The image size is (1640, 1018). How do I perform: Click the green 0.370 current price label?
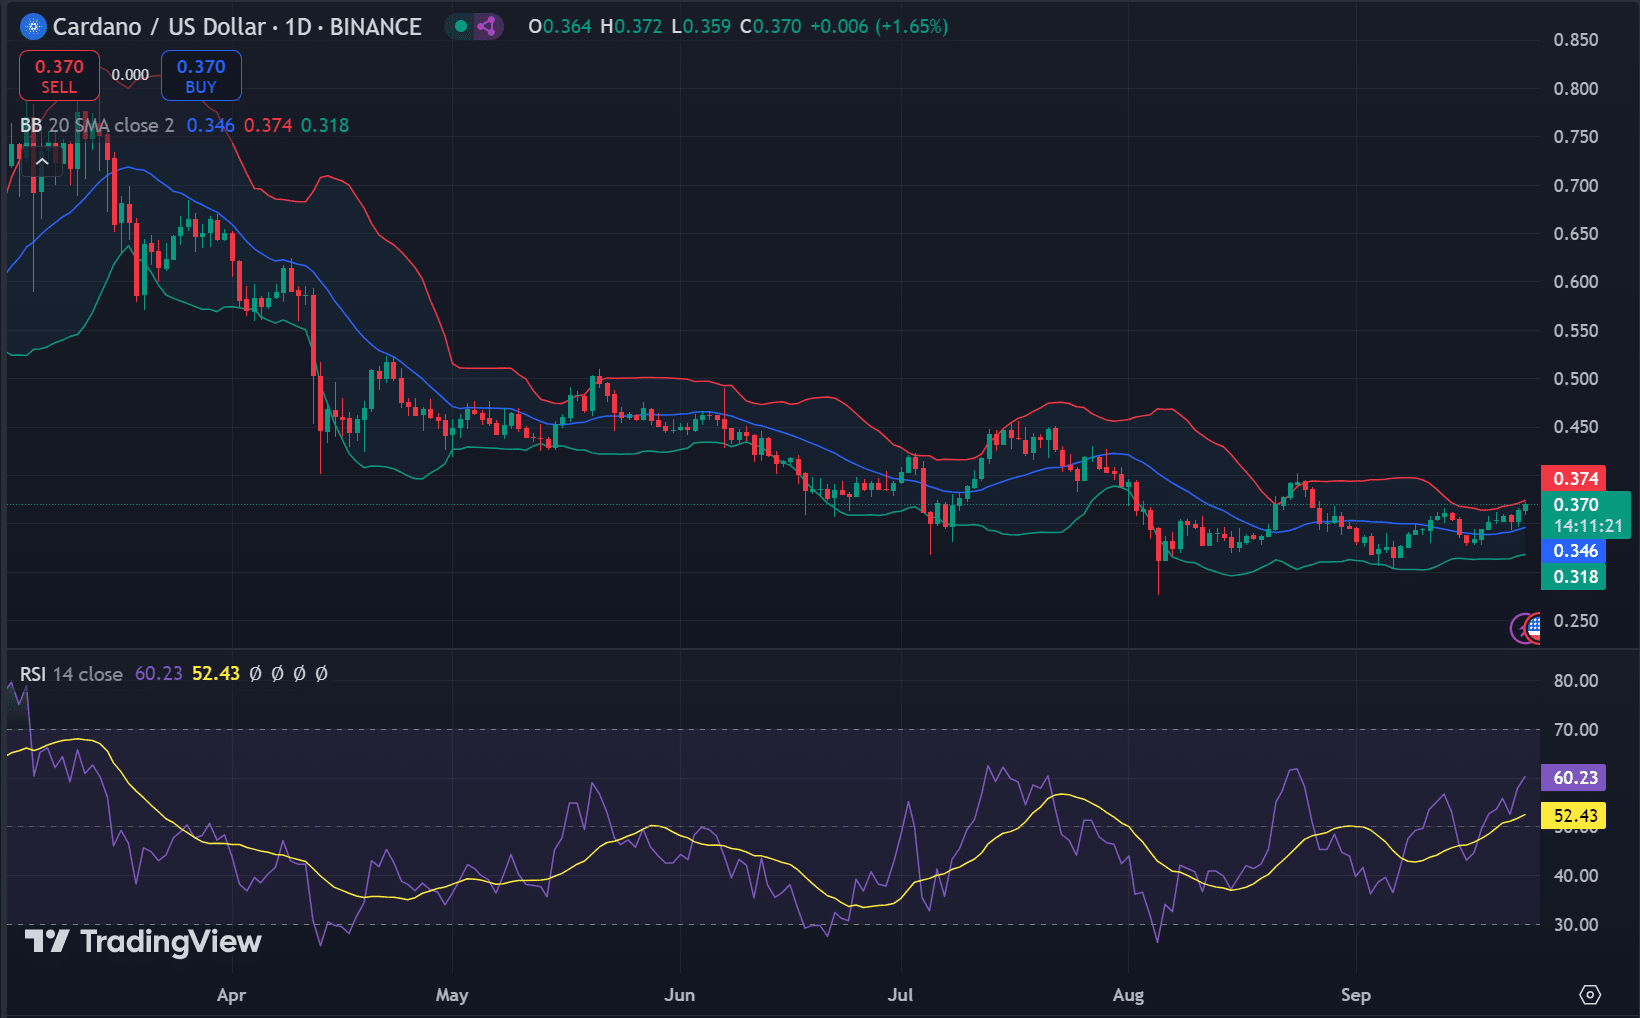coord(1586,515)
